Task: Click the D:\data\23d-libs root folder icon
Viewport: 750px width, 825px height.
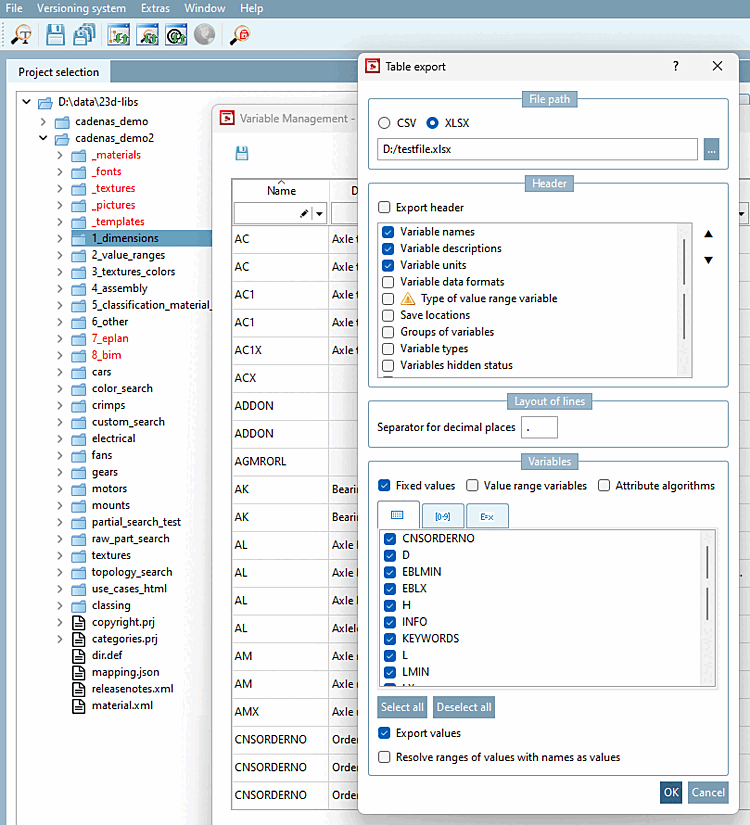Action: [x=45, y=102]
